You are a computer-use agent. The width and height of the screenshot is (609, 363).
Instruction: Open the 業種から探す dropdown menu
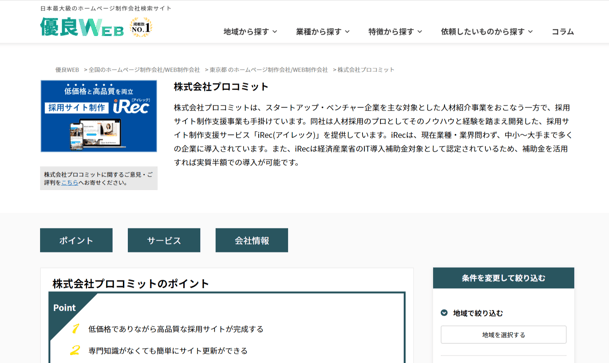pyautogui.click(x=322, y=32)
